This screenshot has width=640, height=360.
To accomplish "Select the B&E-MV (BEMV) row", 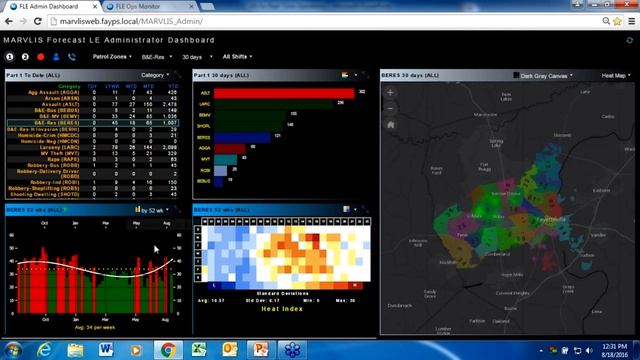I will 92,116.
